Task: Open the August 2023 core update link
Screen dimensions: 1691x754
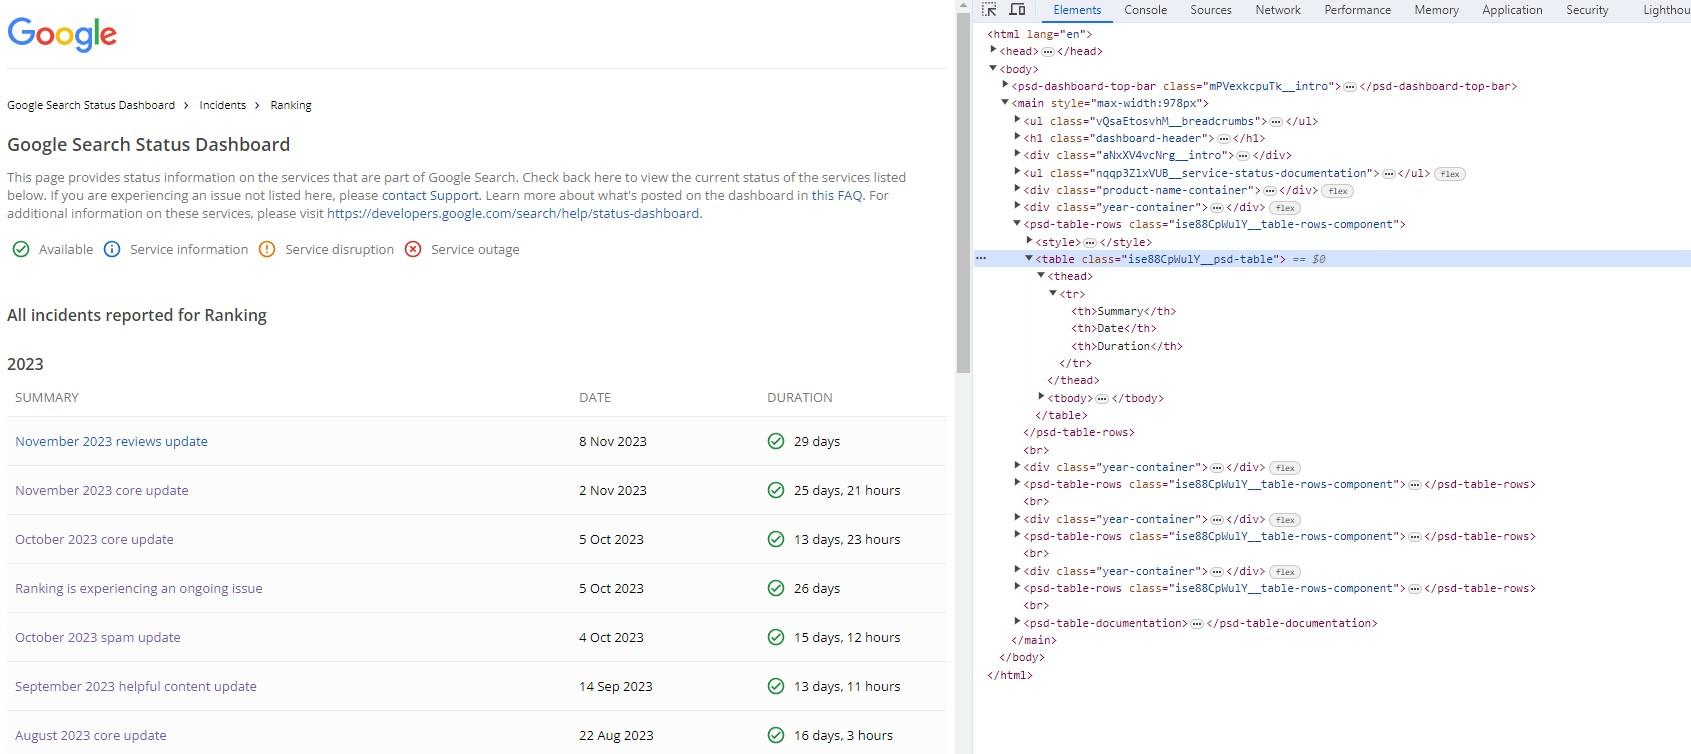Action: click(x=90, y=735)
